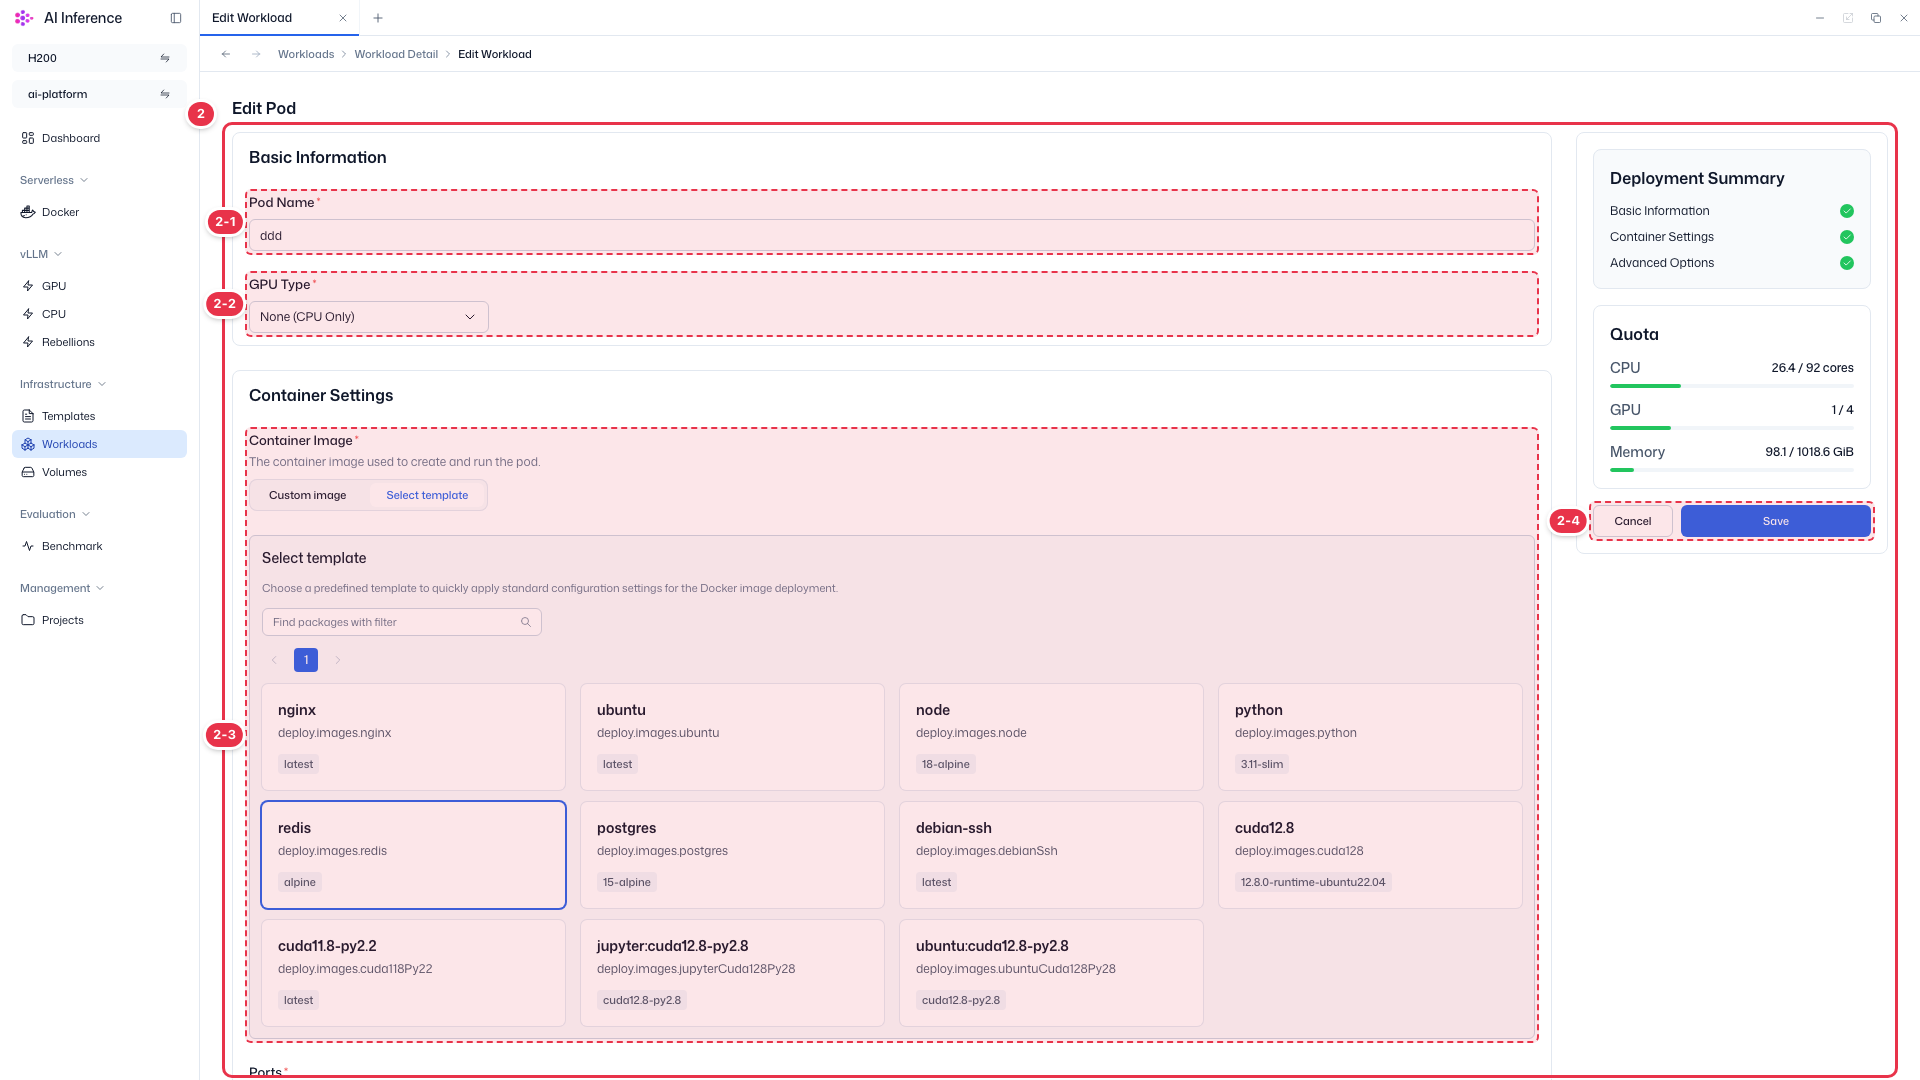Open Volumes in sidebar

(x=99, y=472)
